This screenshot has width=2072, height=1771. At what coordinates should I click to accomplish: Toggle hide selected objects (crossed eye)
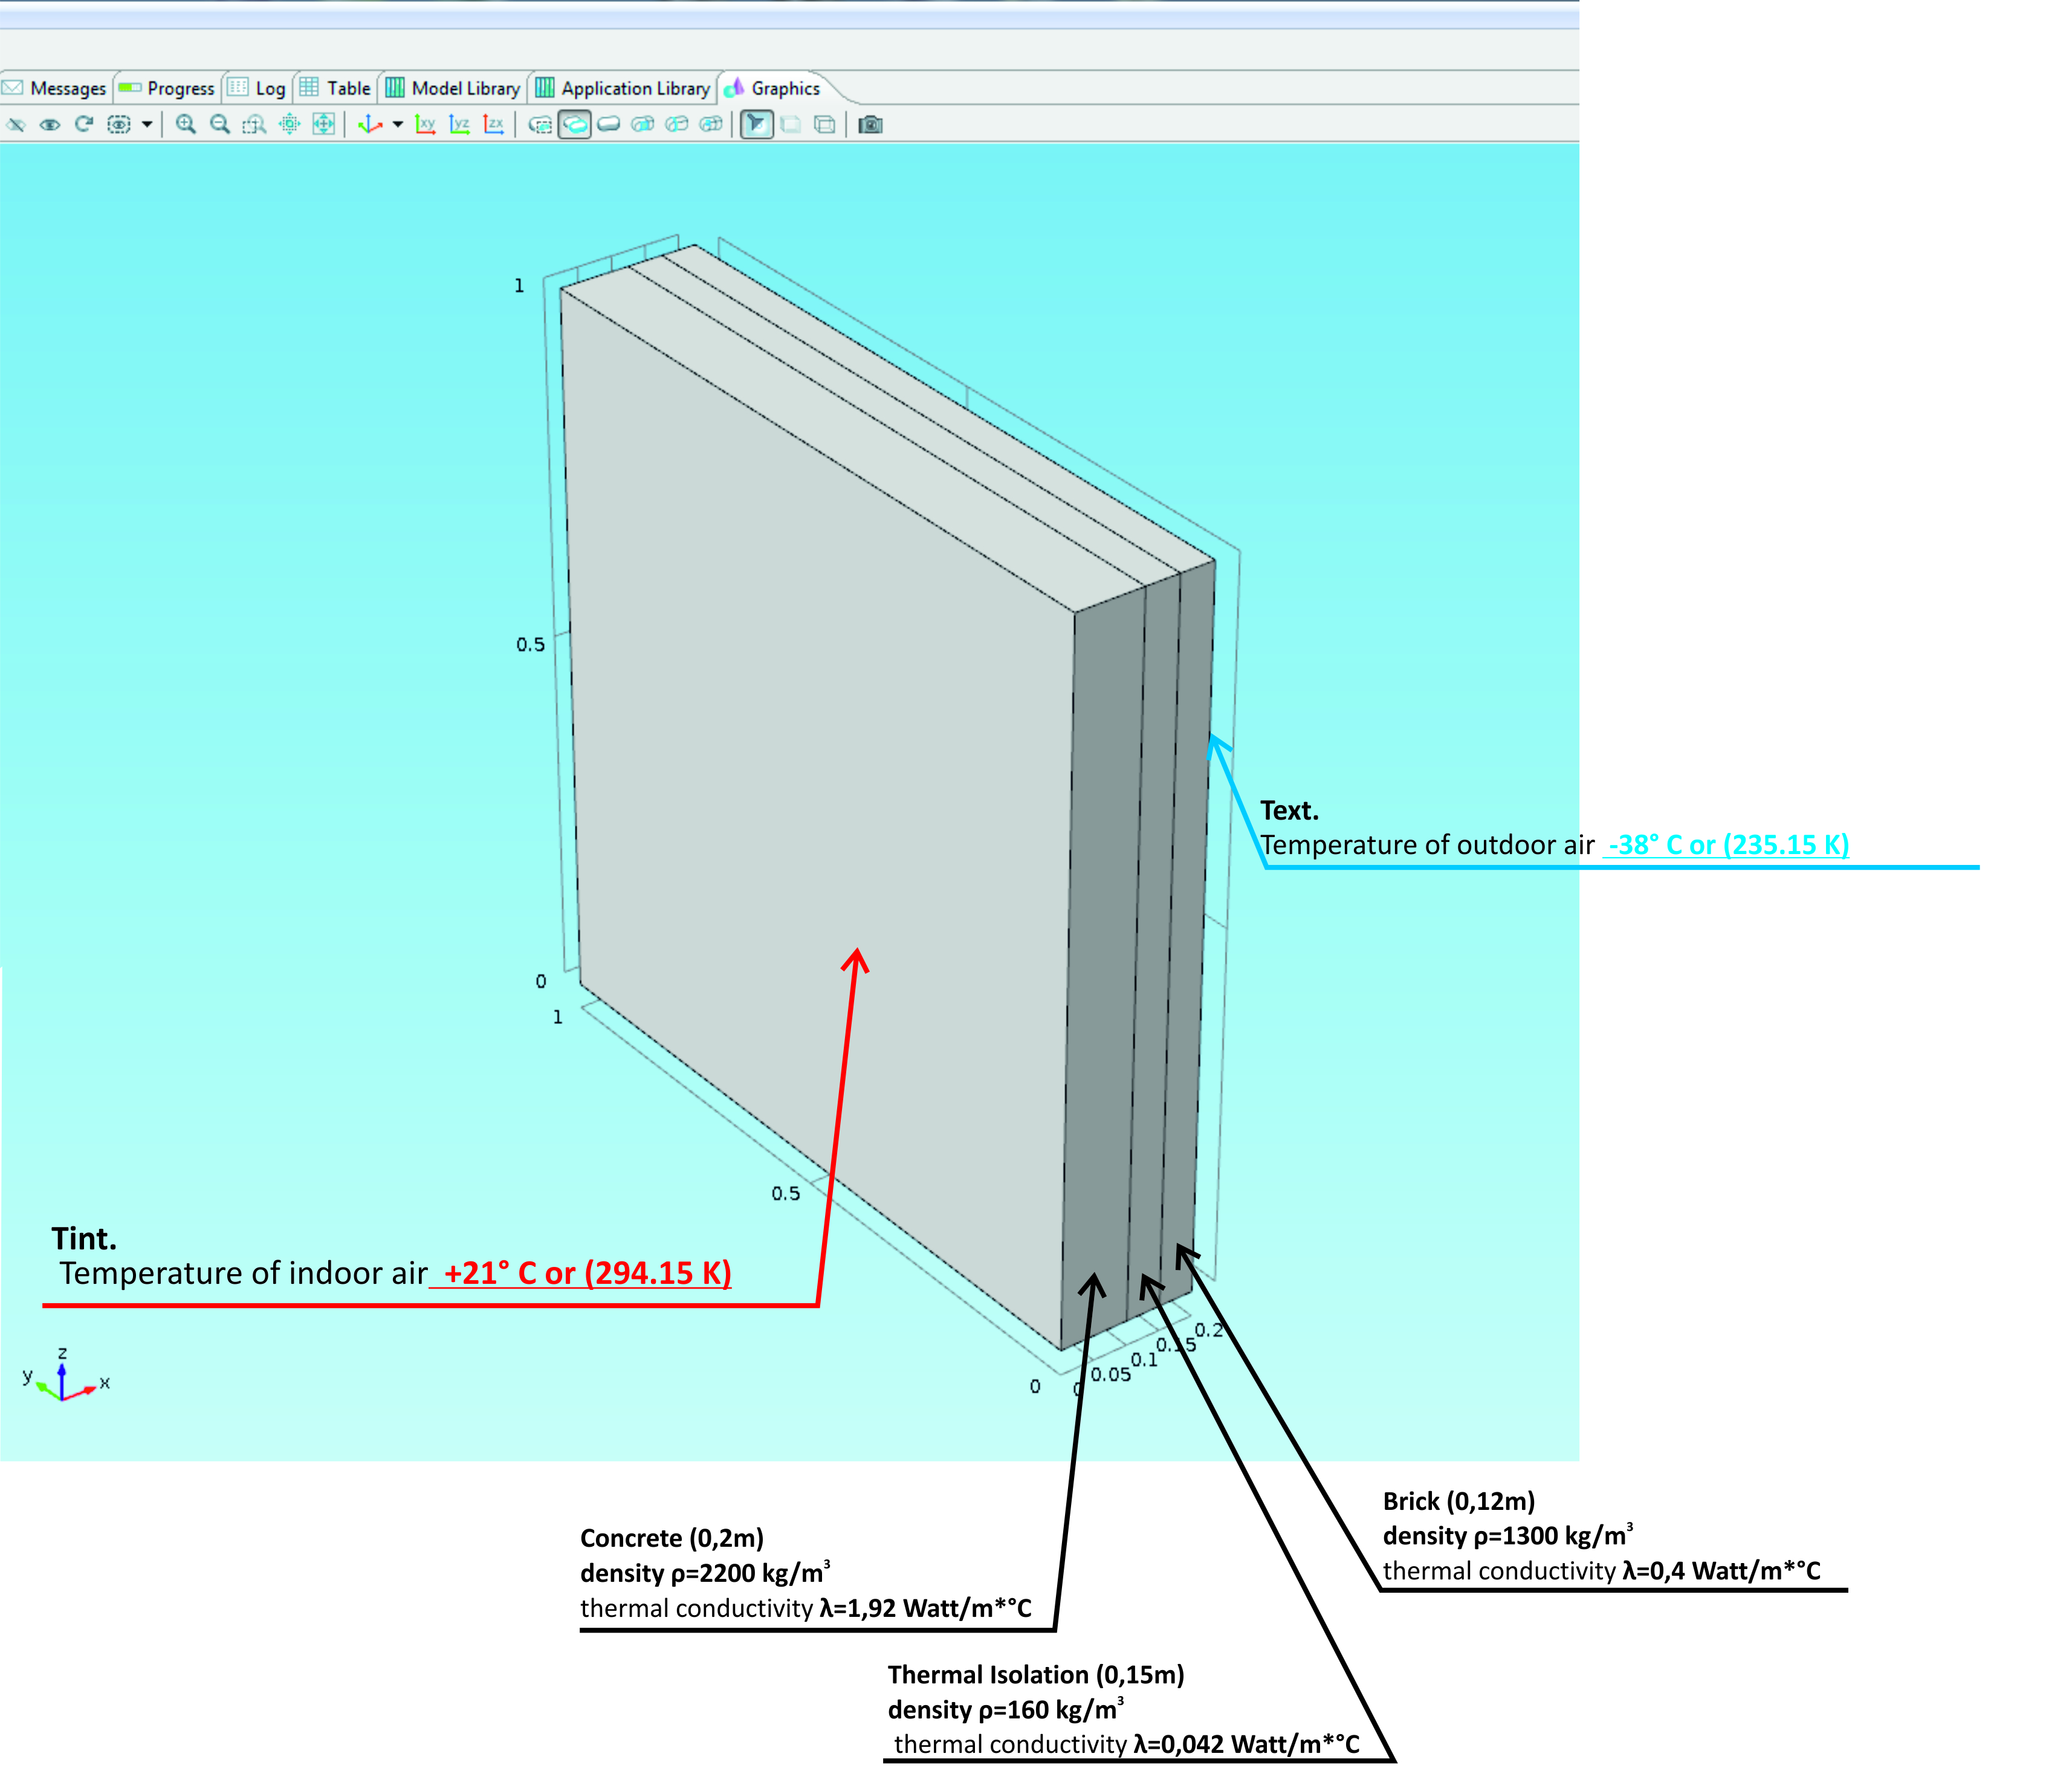click(x=16, y=124)
